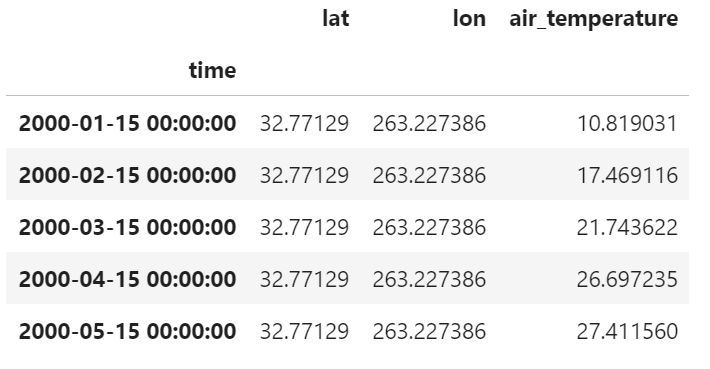Click the air_temperature column header
Viewport: 710px width, 369px height.
point(594,19)
